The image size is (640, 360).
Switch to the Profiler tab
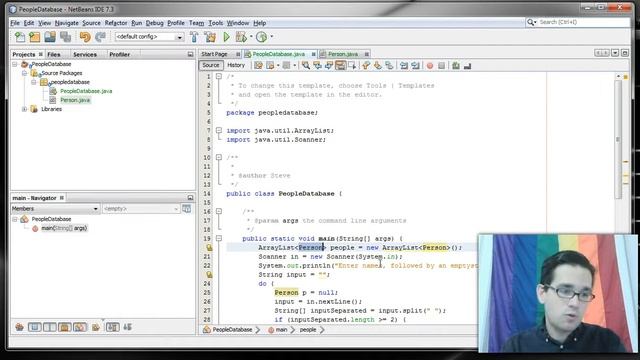pyautogui.click(x=120, y=54)
